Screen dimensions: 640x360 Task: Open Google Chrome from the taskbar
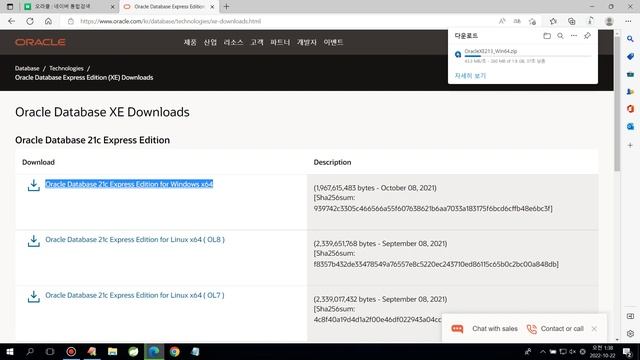[175, 351]
